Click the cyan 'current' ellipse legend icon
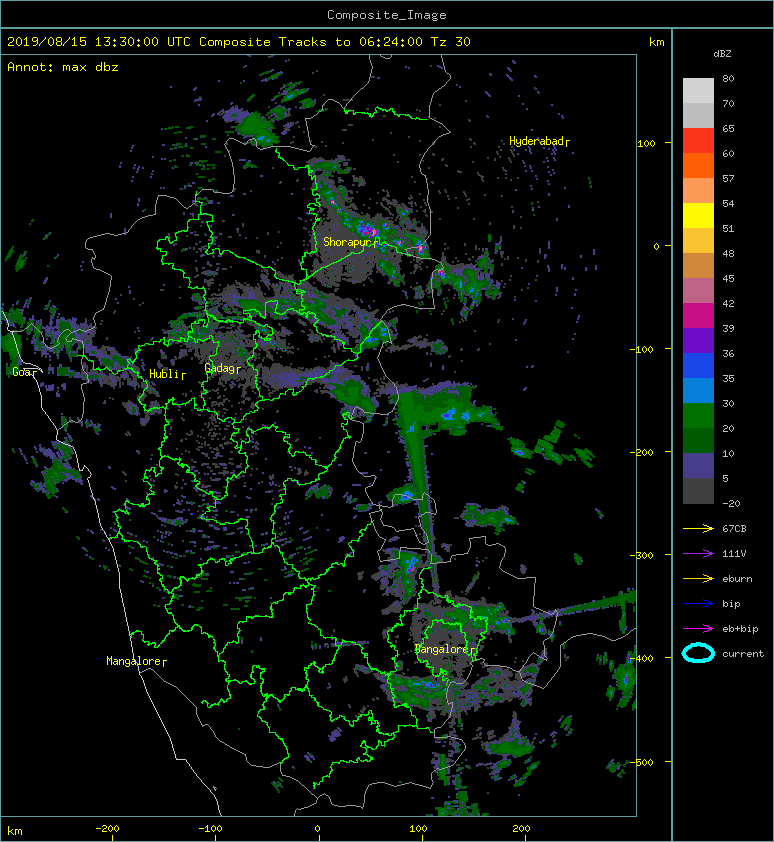Viewport: 774px width, 842px height. [x=698, y=653]
